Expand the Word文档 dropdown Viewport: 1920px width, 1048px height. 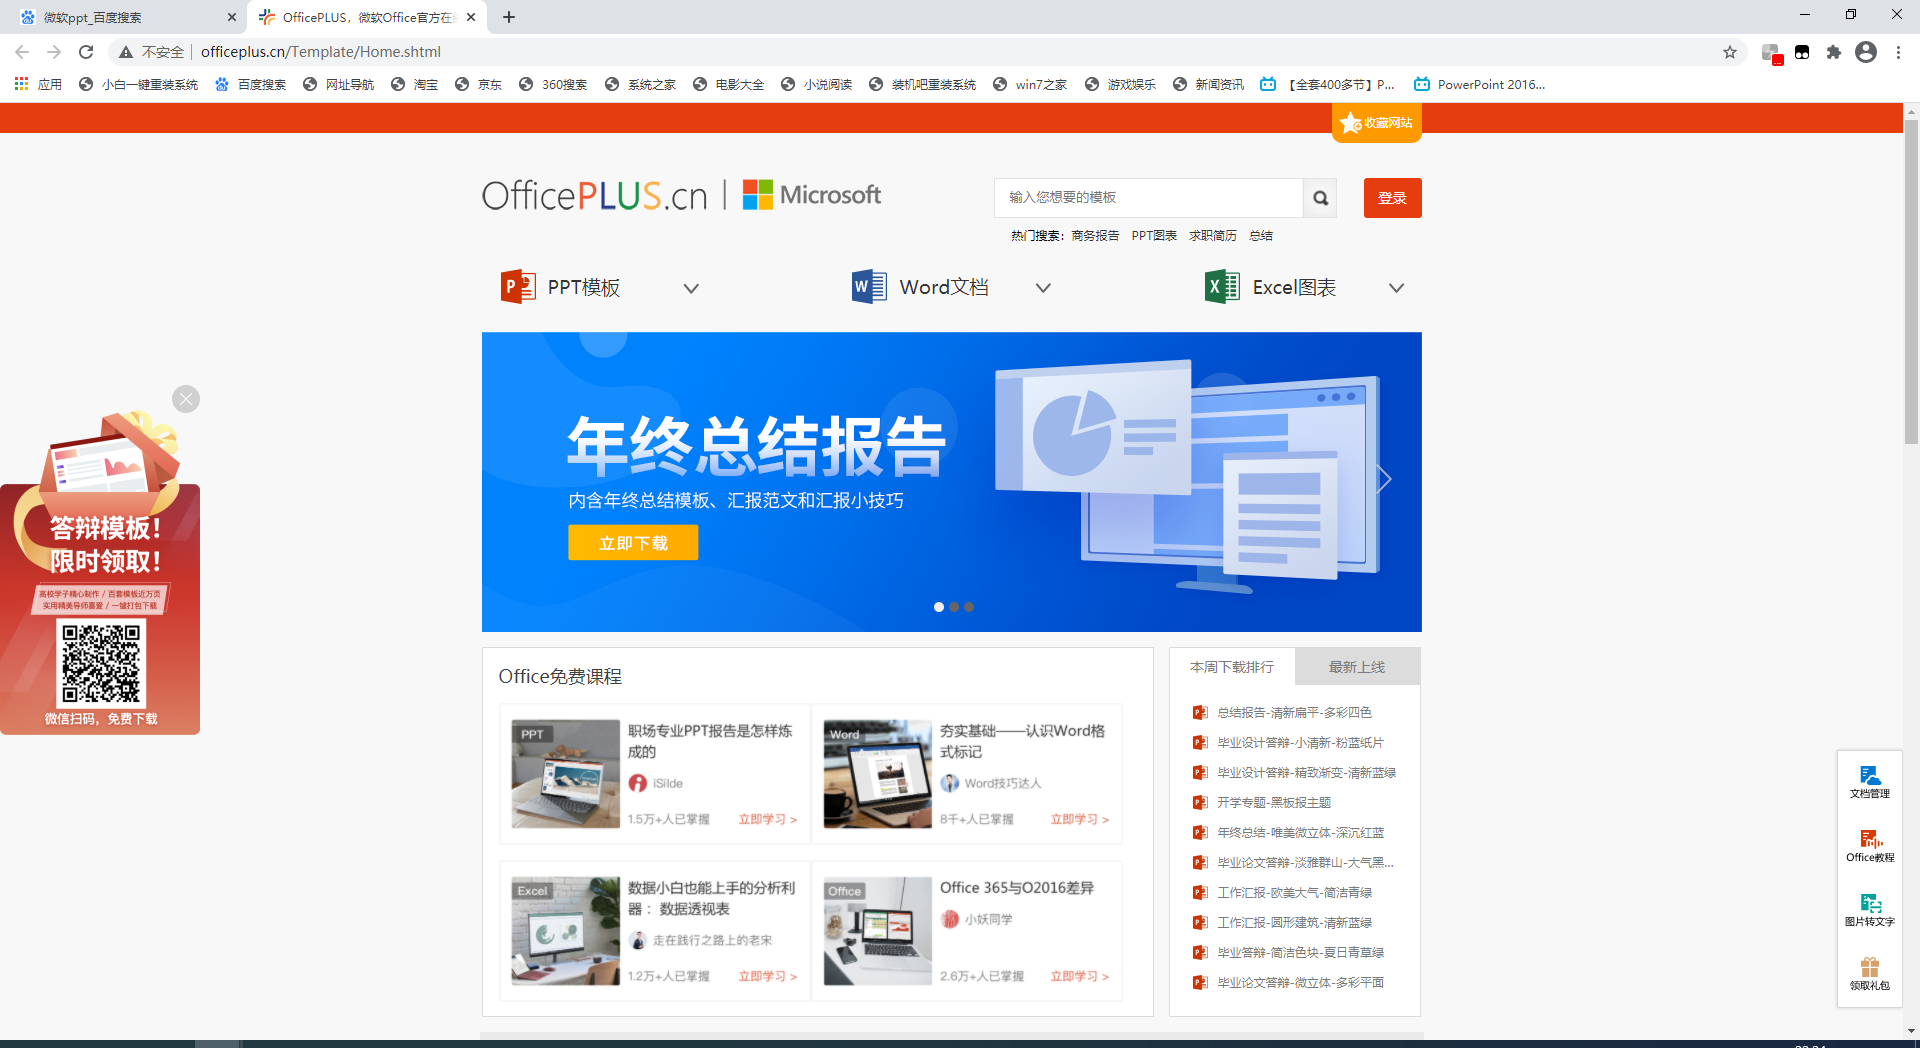coord(1043,288)
